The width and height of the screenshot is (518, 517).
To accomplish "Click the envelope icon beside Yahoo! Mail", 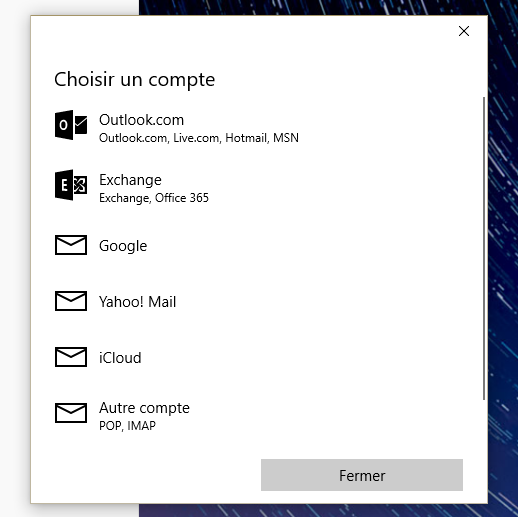I will [71, 301].
